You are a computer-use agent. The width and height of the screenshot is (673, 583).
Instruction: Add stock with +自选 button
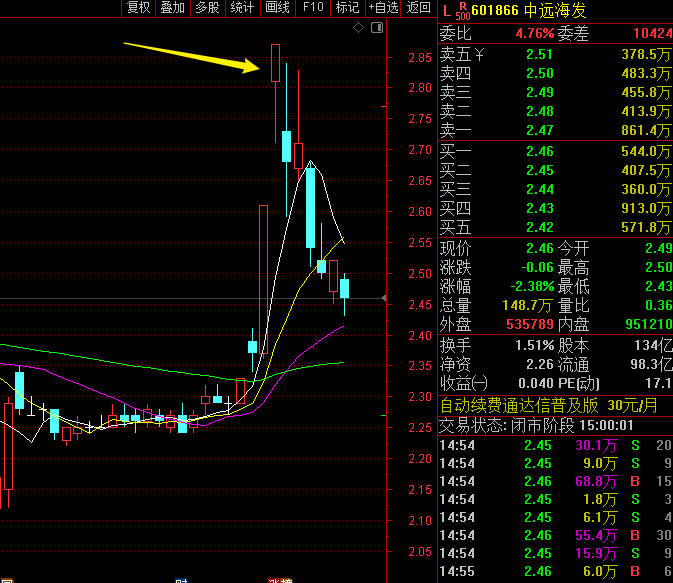coord(383,8)
